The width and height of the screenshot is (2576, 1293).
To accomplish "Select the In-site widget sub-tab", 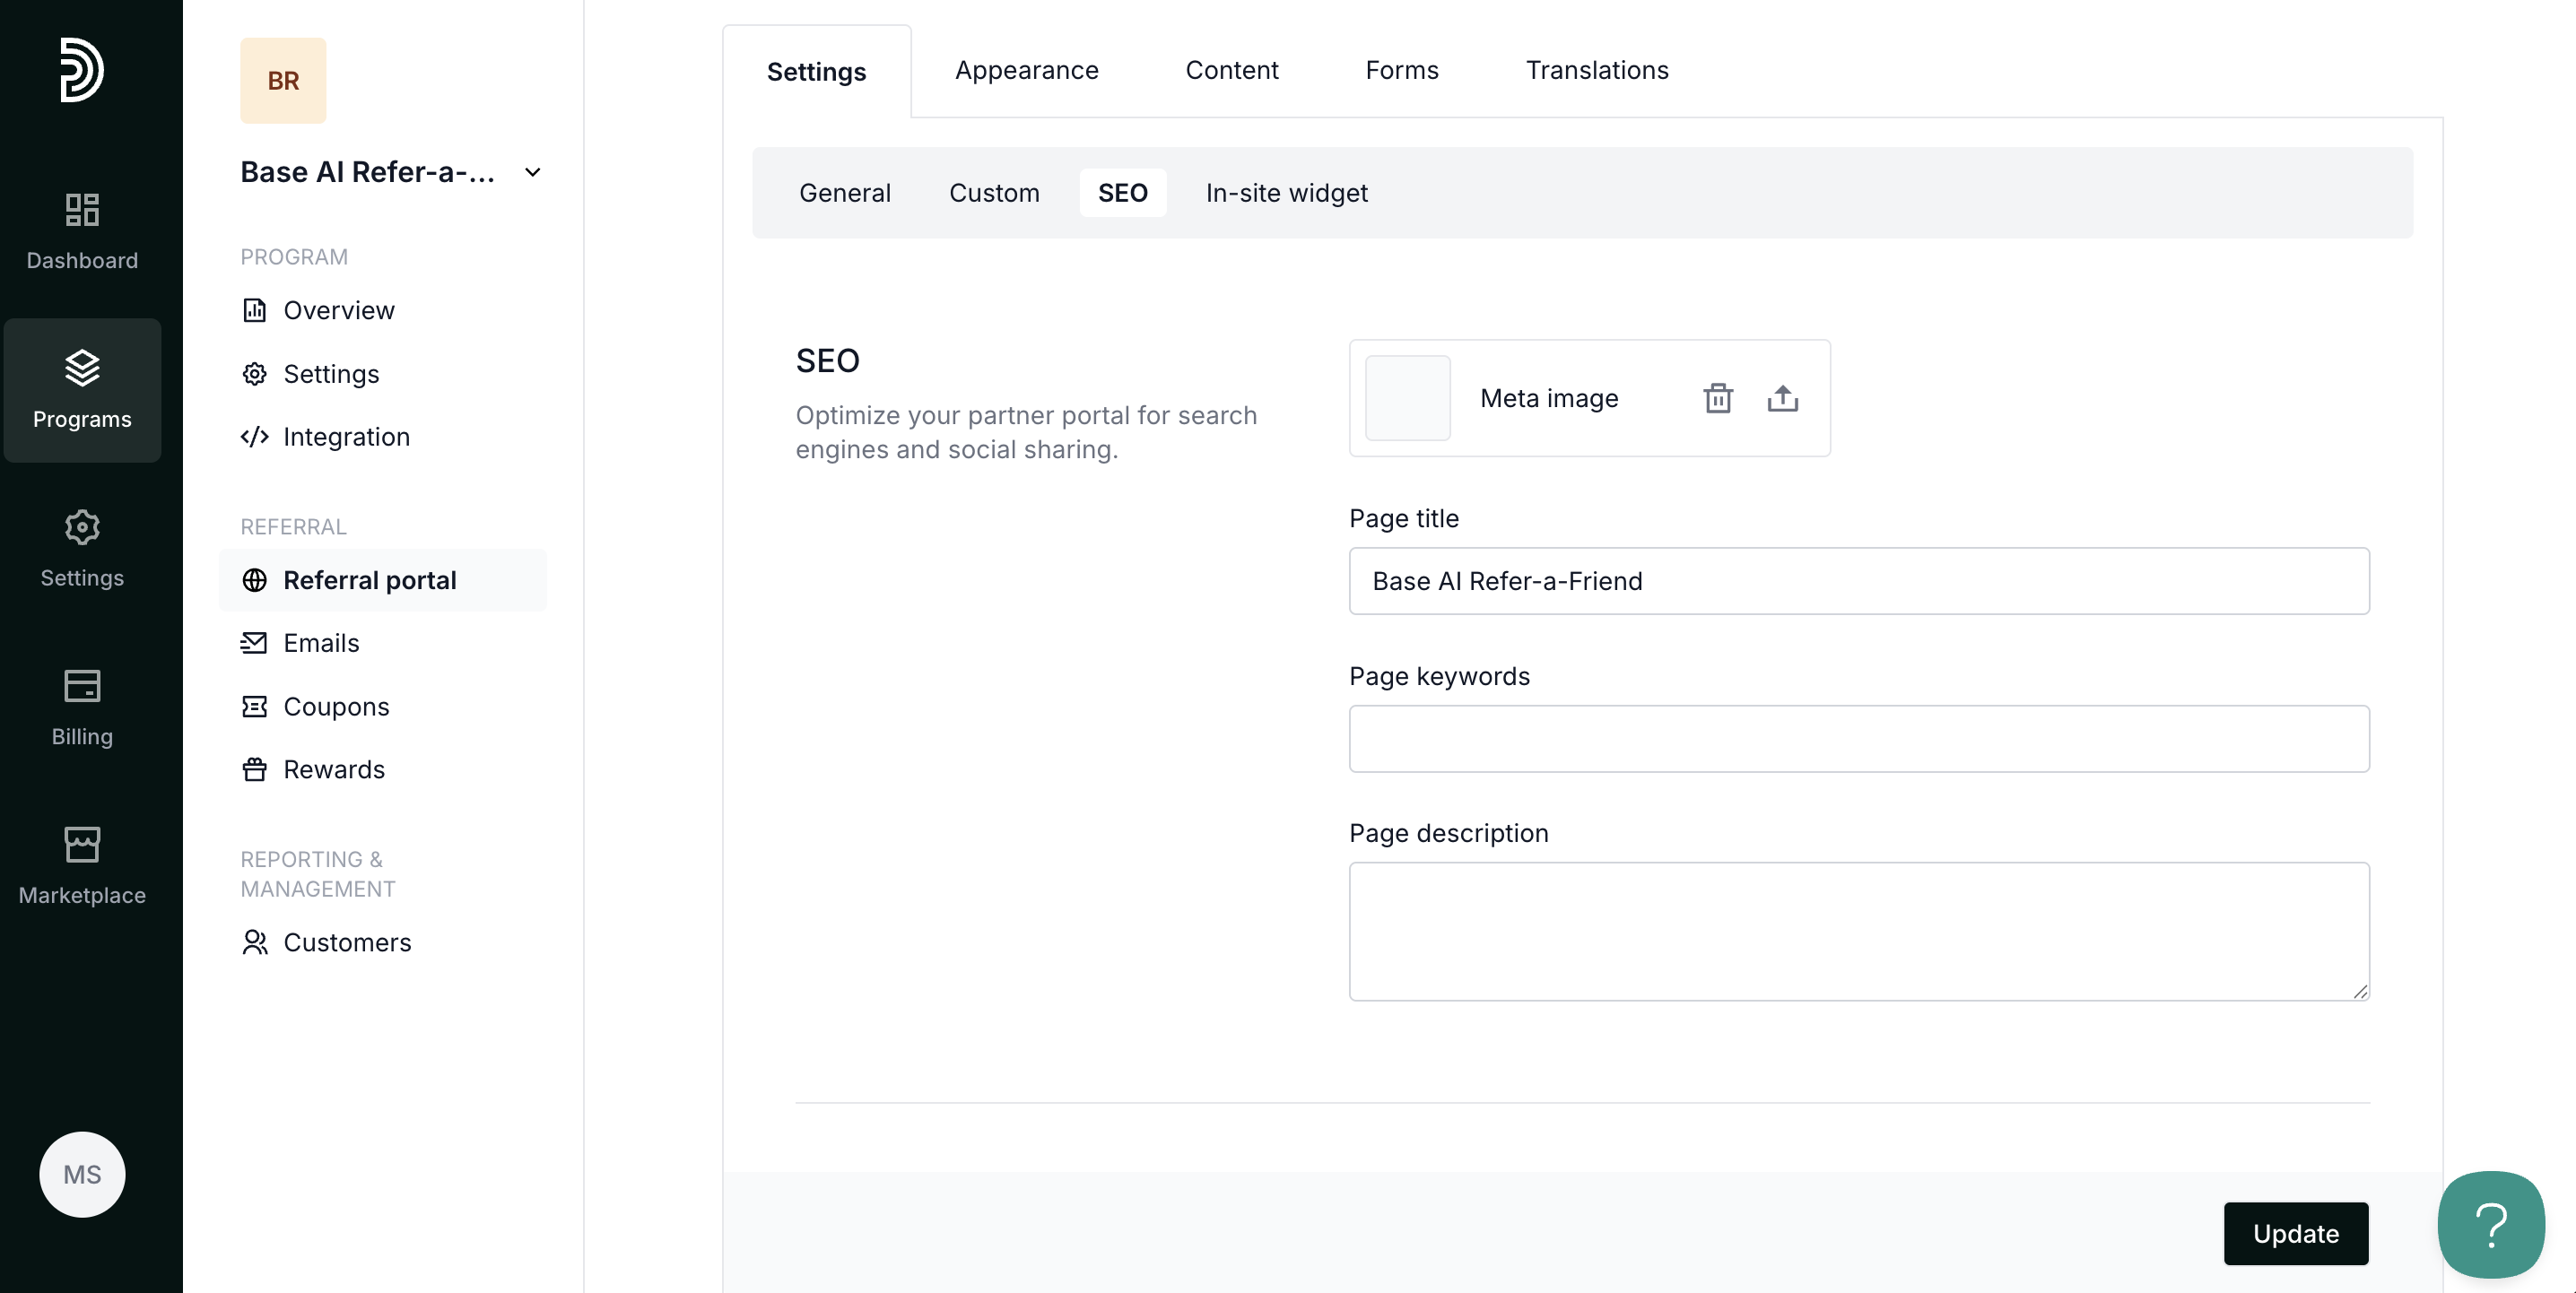I will point(1286,193).
